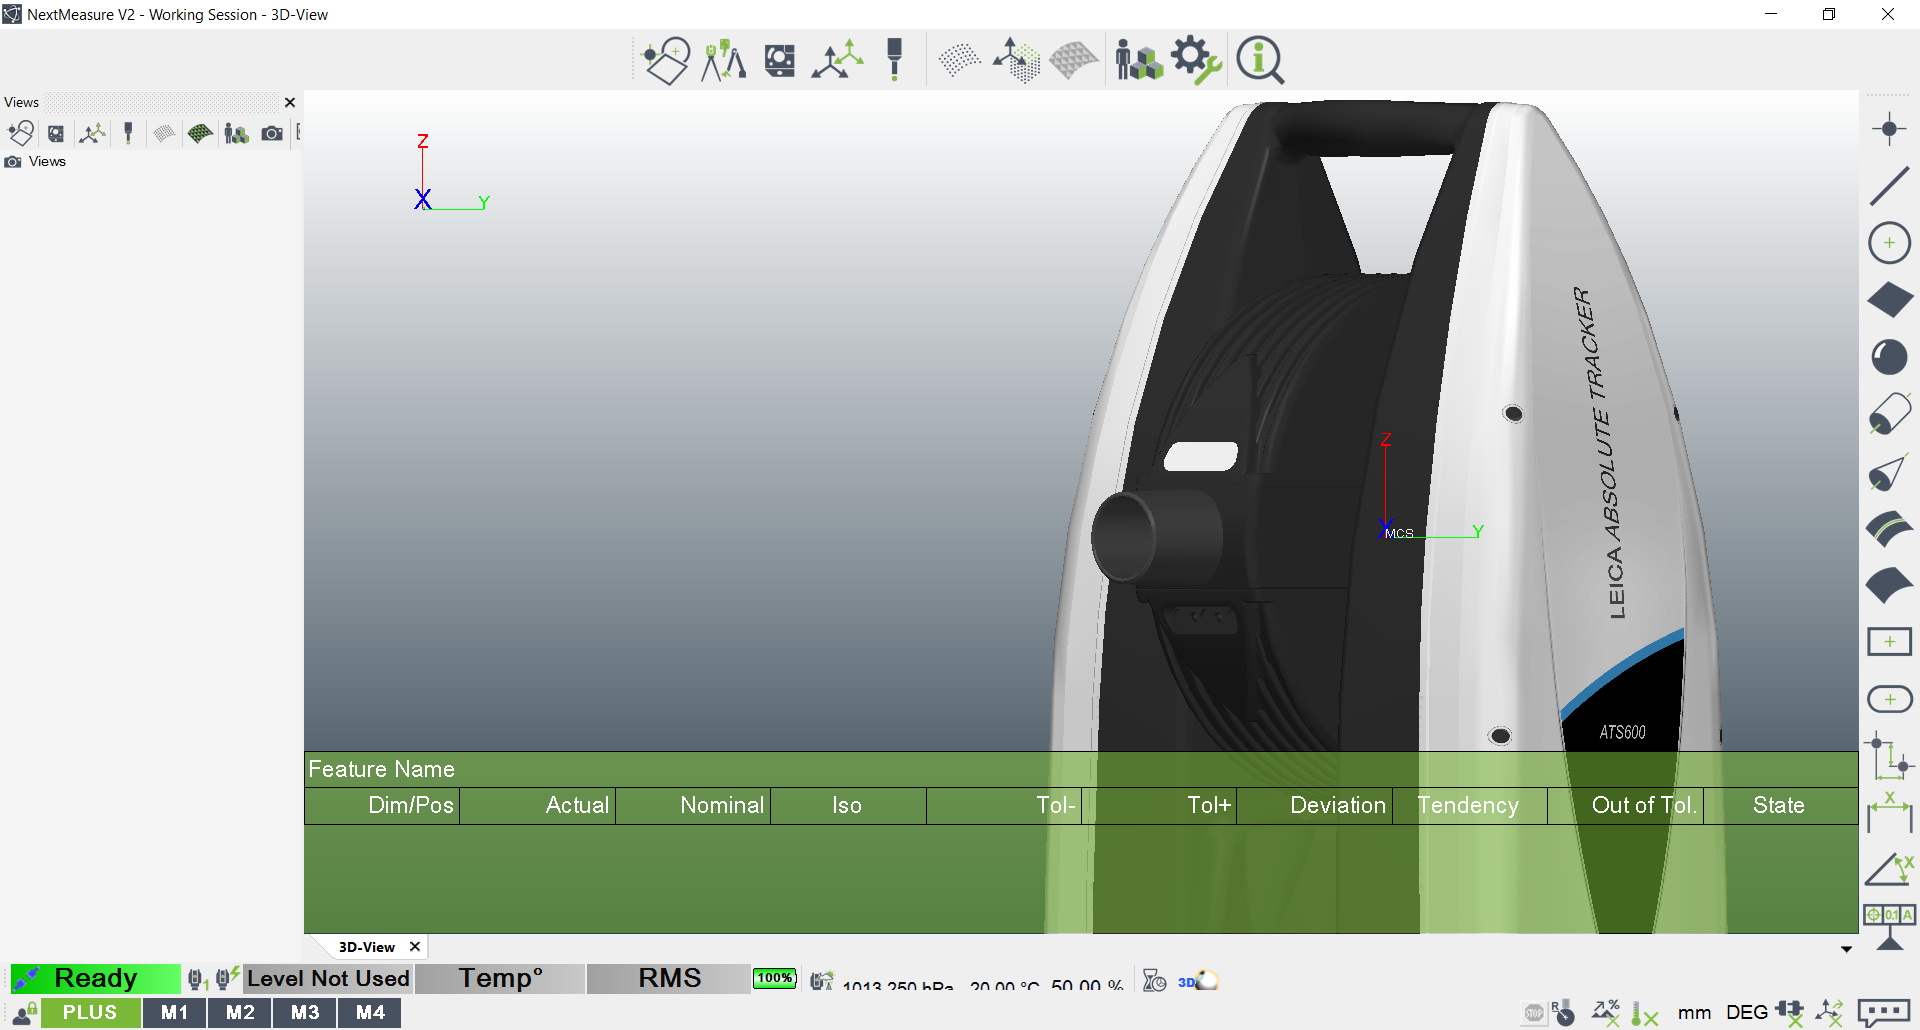Toggle the M3 measurement profile
This screenshot has width=1920, height=1030.
pos(305,1012)
